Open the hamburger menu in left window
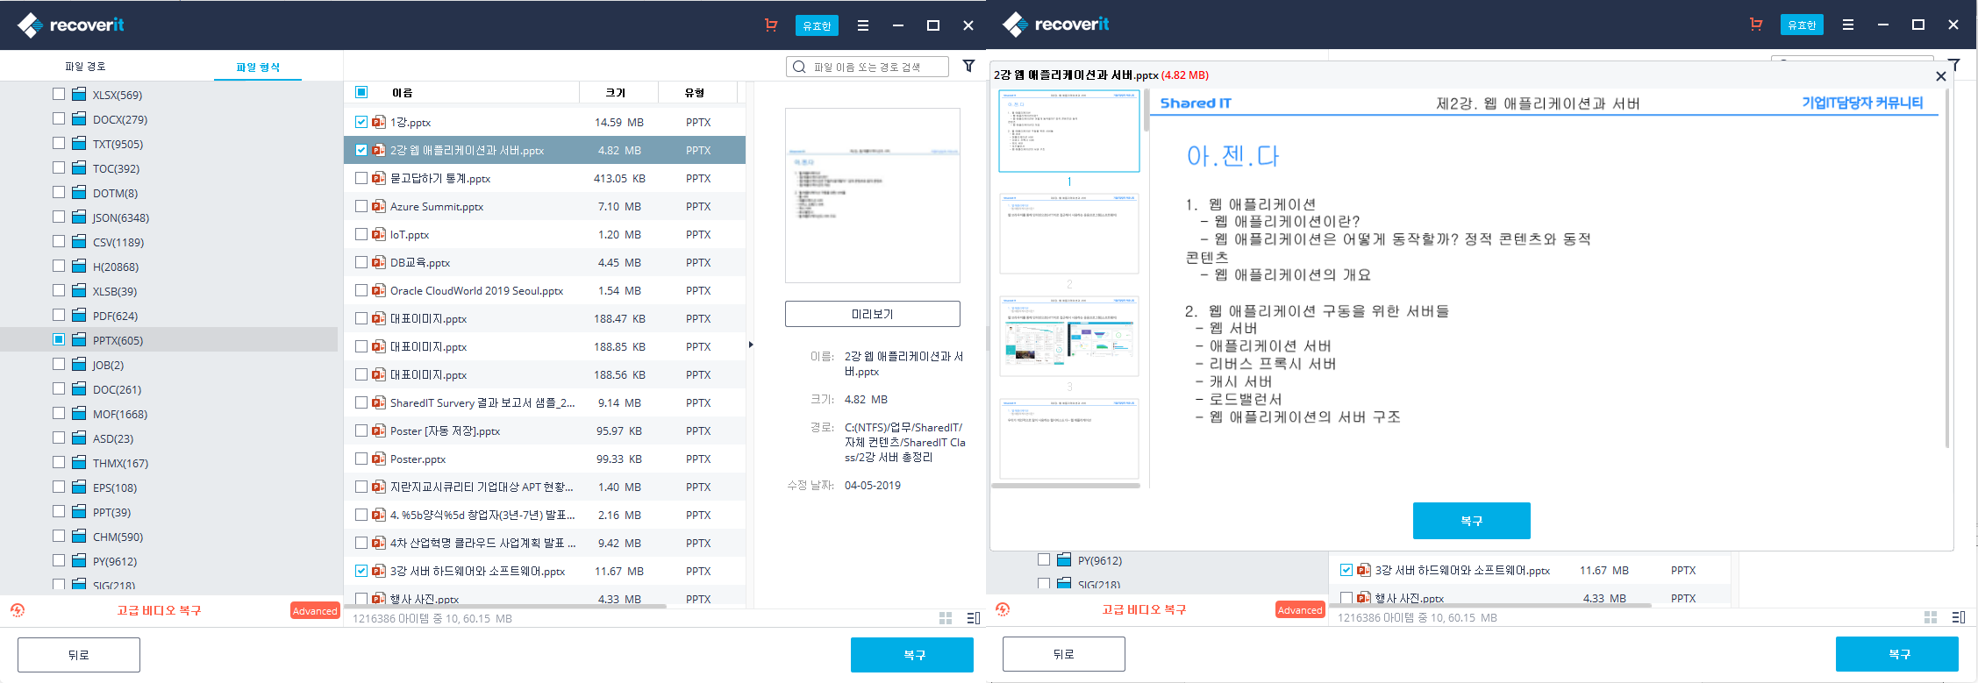1978x683 pixels. pos(863,25)
